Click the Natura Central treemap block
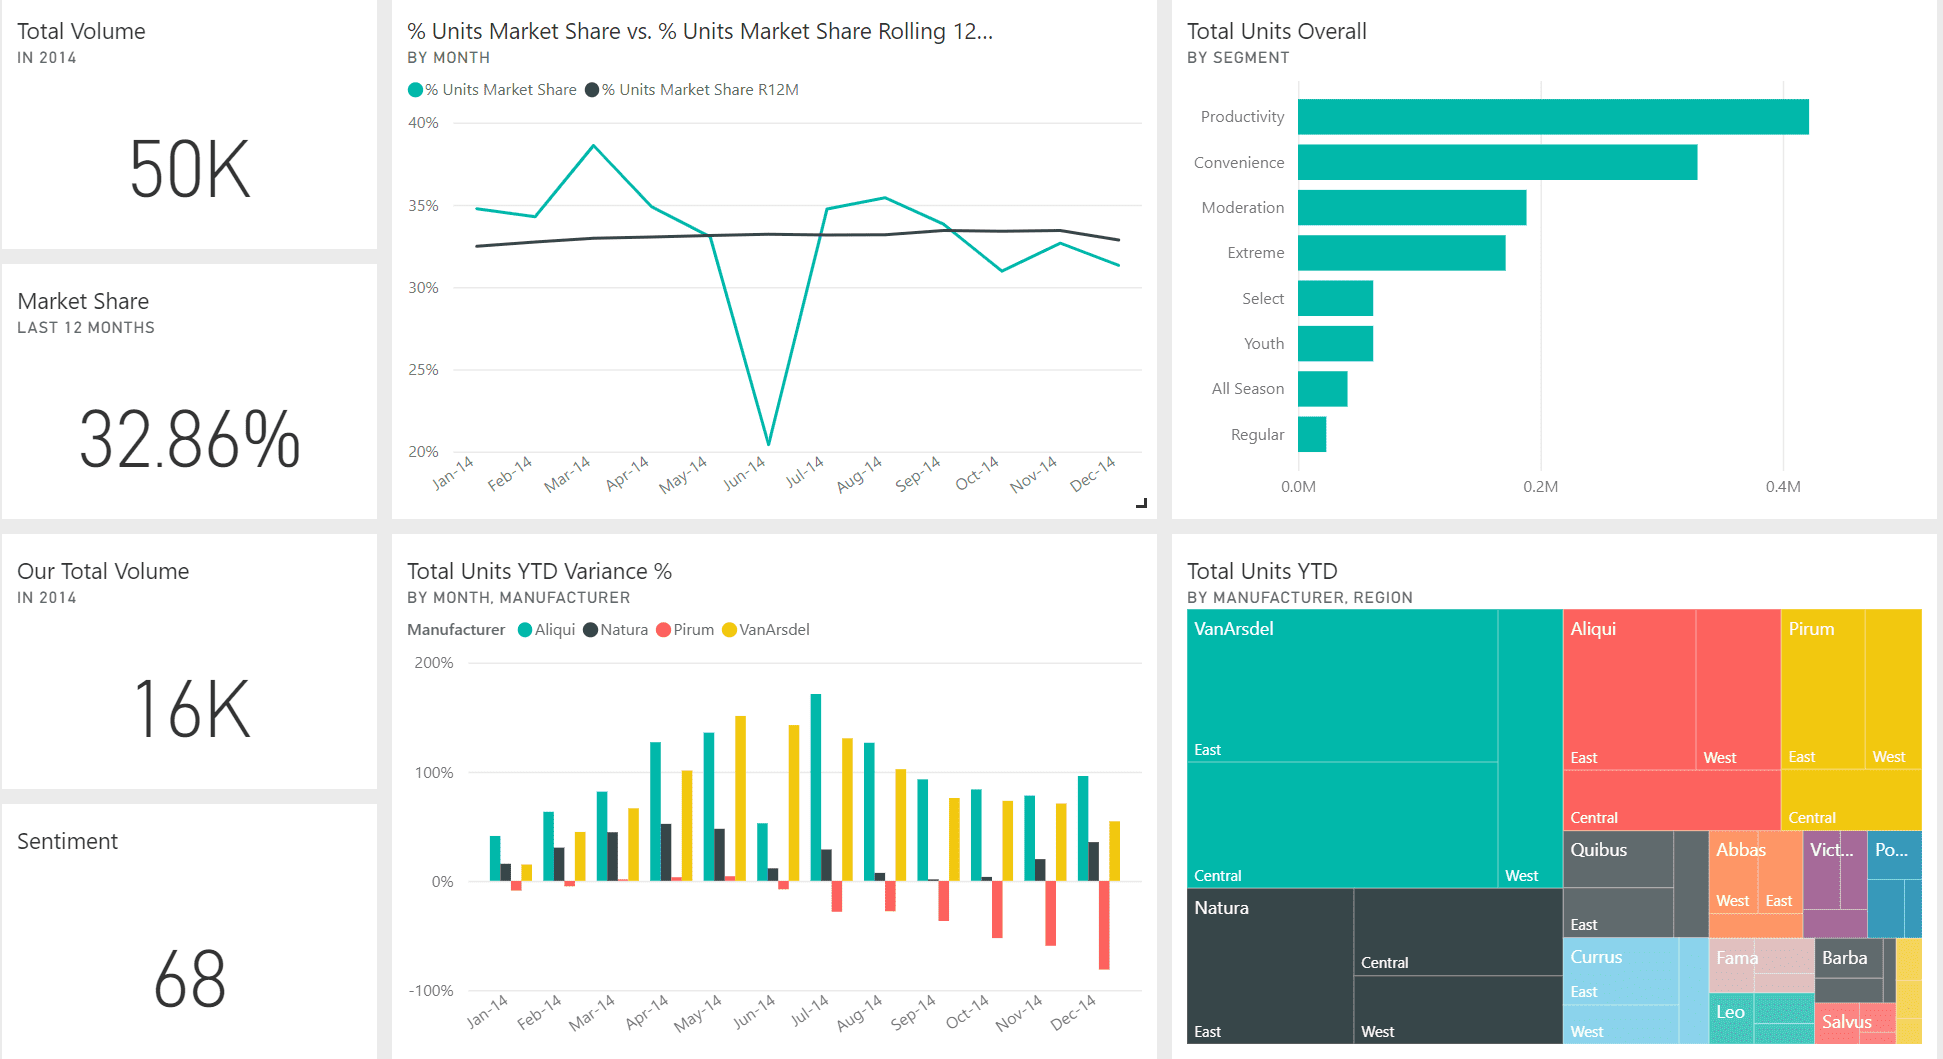Screen dimensions: 1943x1059 point(1457,932)
